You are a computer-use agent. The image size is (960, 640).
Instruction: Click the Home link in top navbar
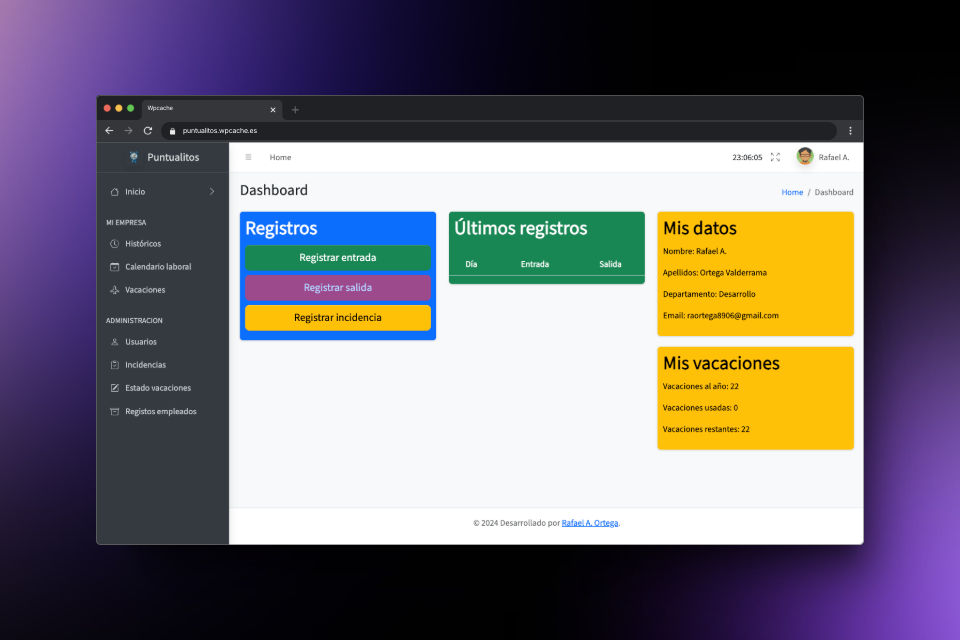click(x=280, y=157)
